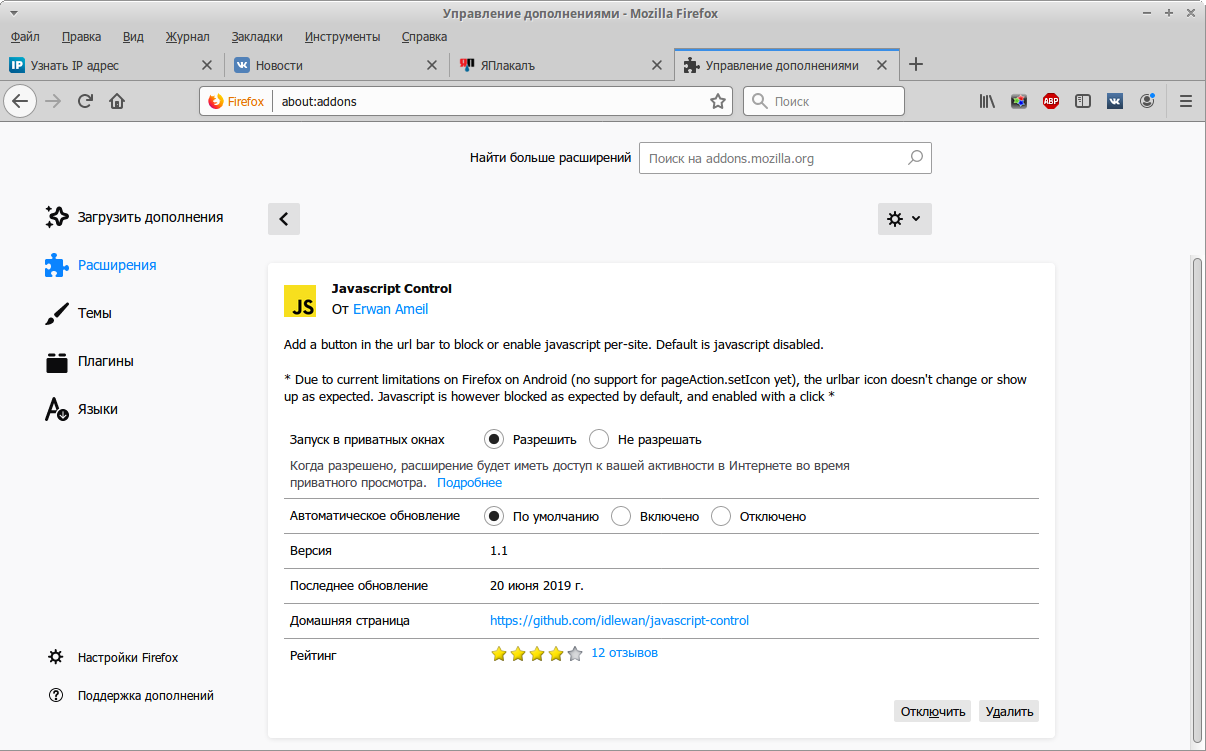This screenshot has width=1206, height=751.
Task: Open the github.com/idlewan/javascript-control homepage link
Action: 619,621
